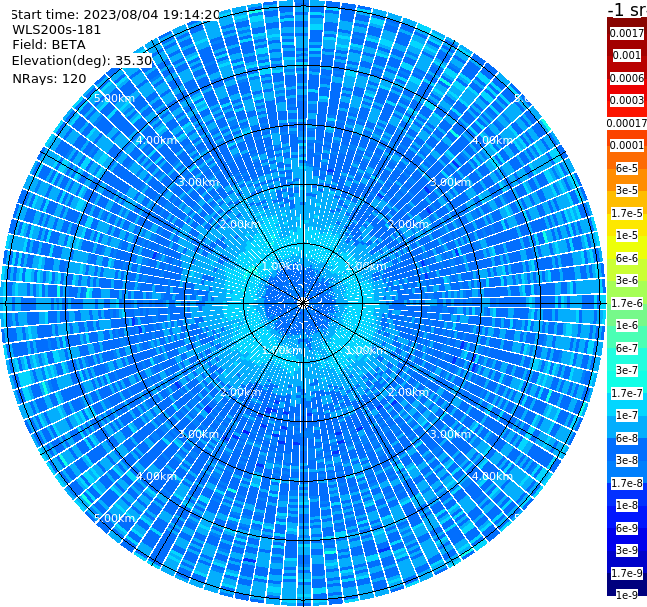Image resolution: width=647 pixels, height=607 pixels.
Task: Pick the 1e-8 colorbar label
Action: point(627,505)
